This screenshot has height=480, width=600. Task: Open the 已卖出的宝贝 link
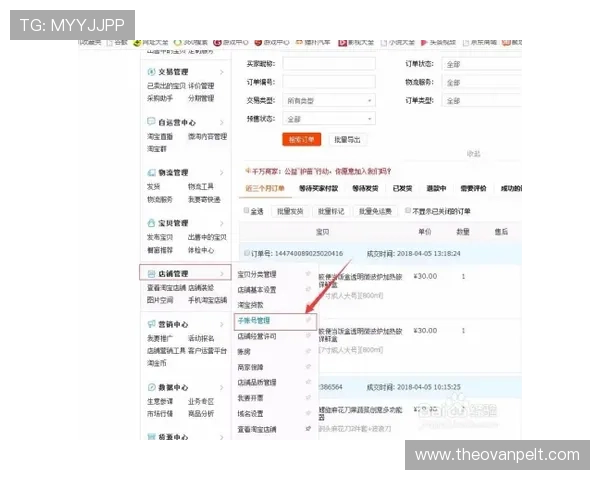click(x=166, y=86)
